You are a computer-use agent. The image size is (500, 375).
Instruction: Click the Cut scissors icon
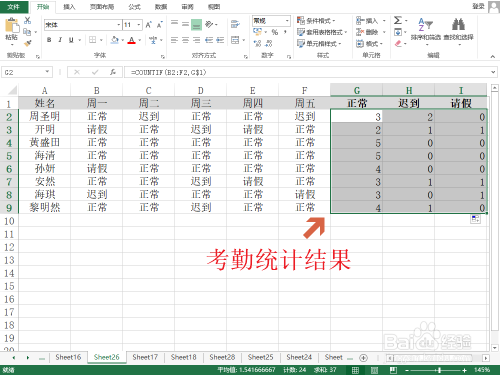(28, 21)
